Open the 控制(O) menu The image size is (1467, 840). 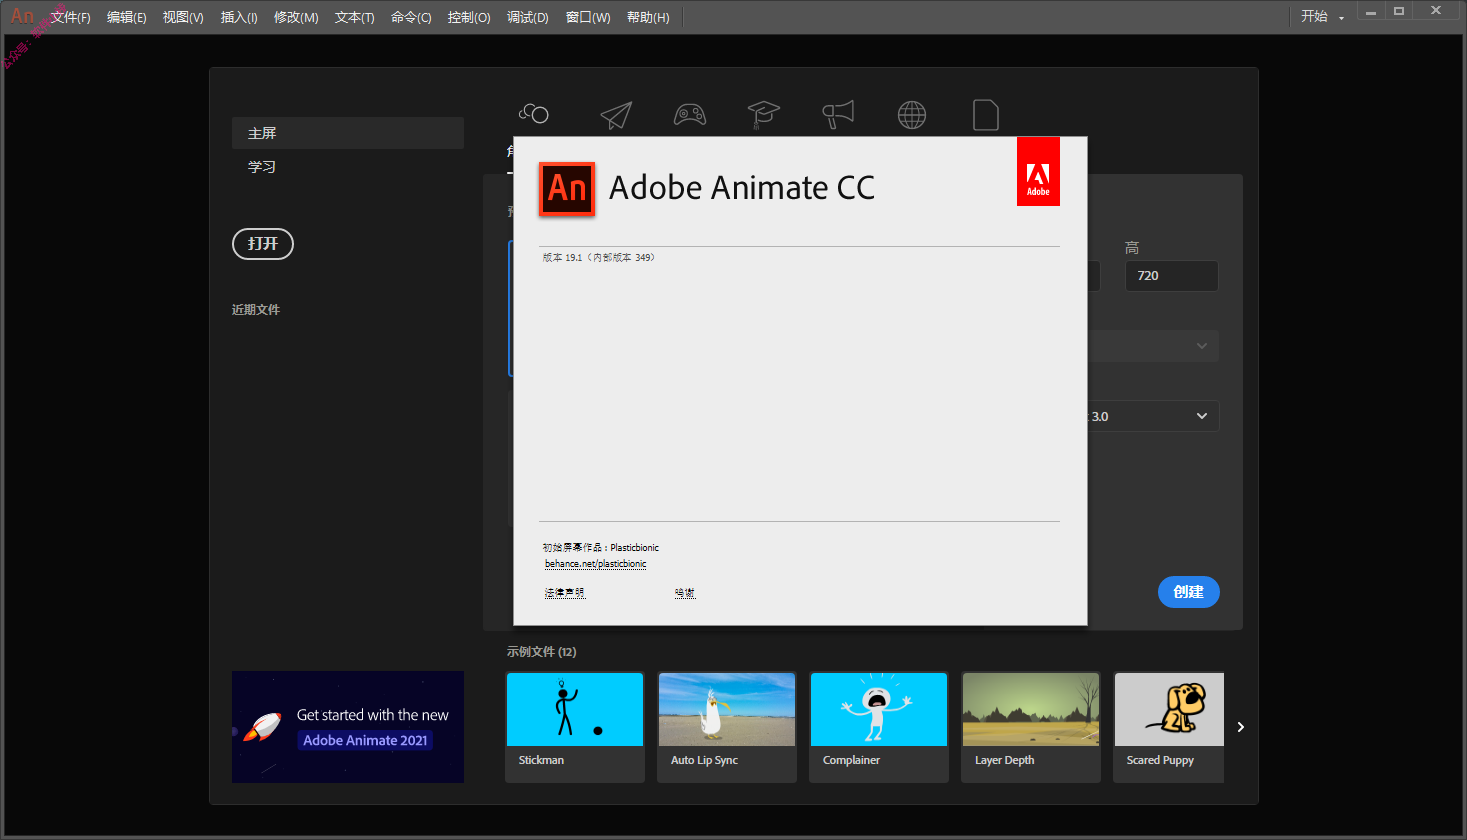(469, 17)
